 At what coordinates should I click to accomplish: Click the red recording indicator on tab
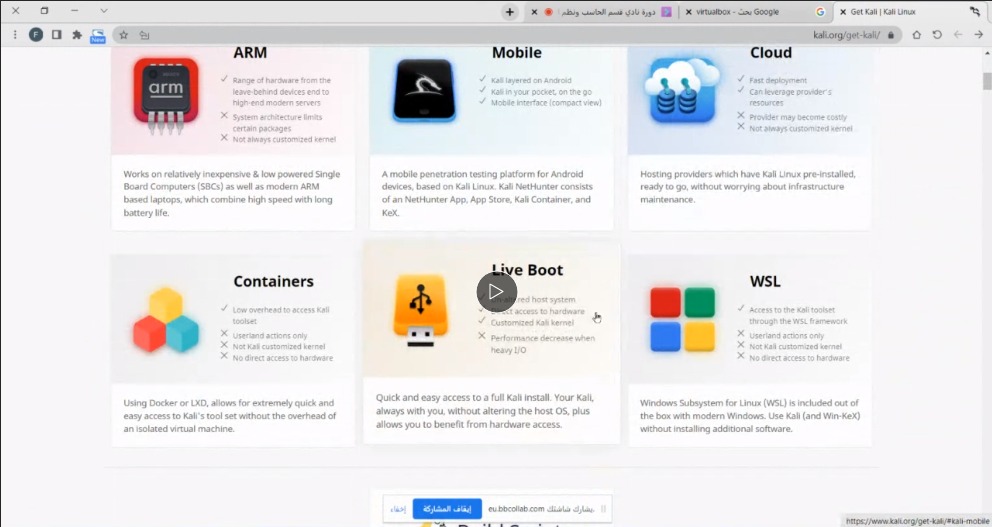(549, 11)
